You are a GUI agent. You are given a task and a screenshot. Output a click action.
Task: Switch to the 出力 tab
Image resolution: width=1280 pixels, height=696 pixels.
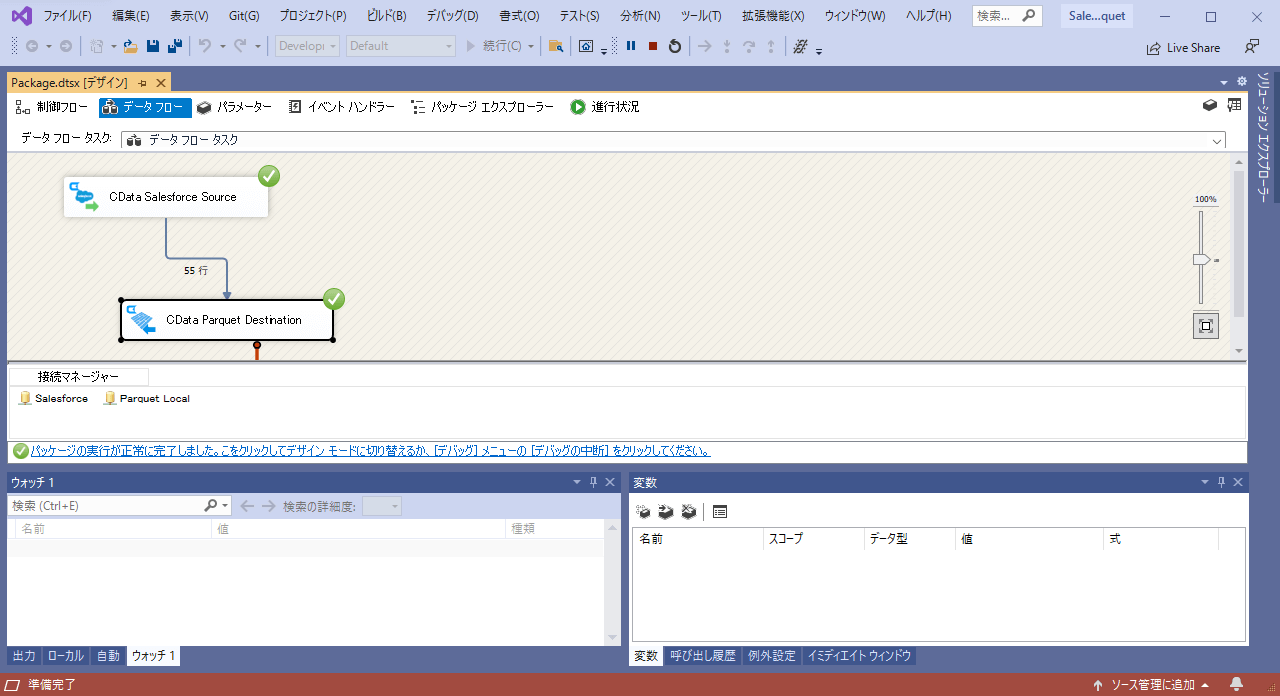point(24,656)
